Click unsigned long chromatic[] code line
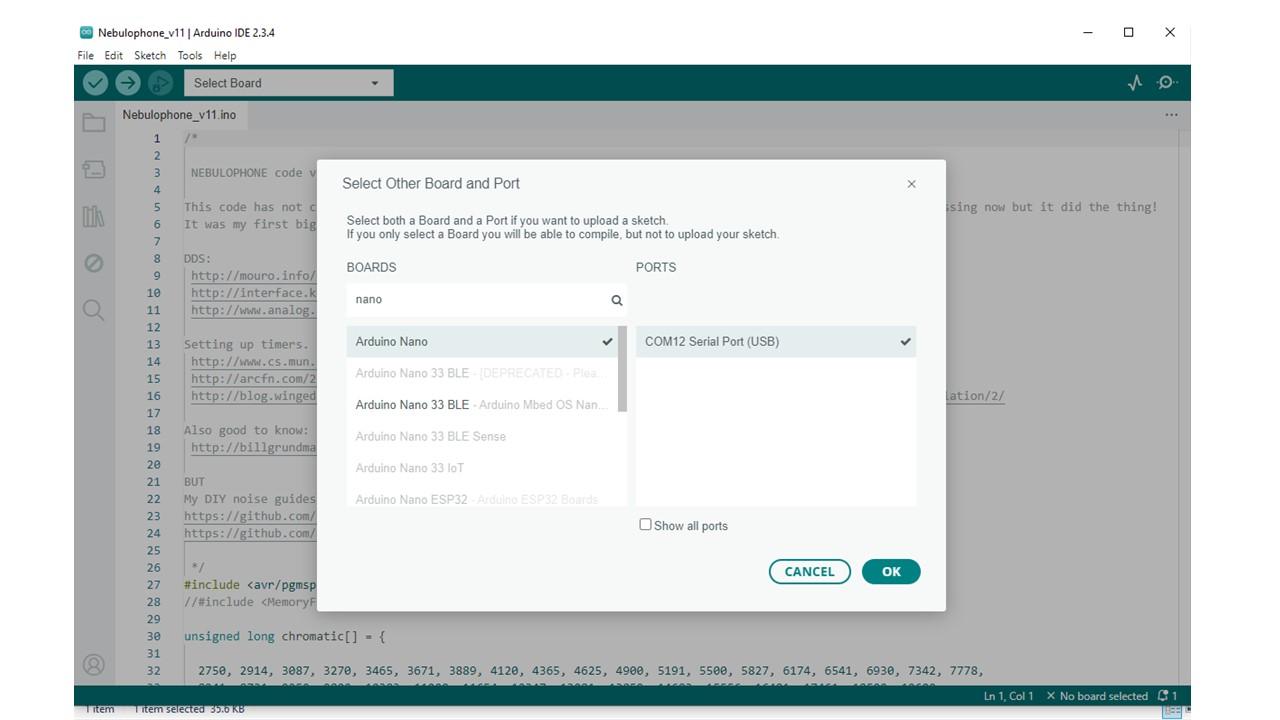 [284, 636]
